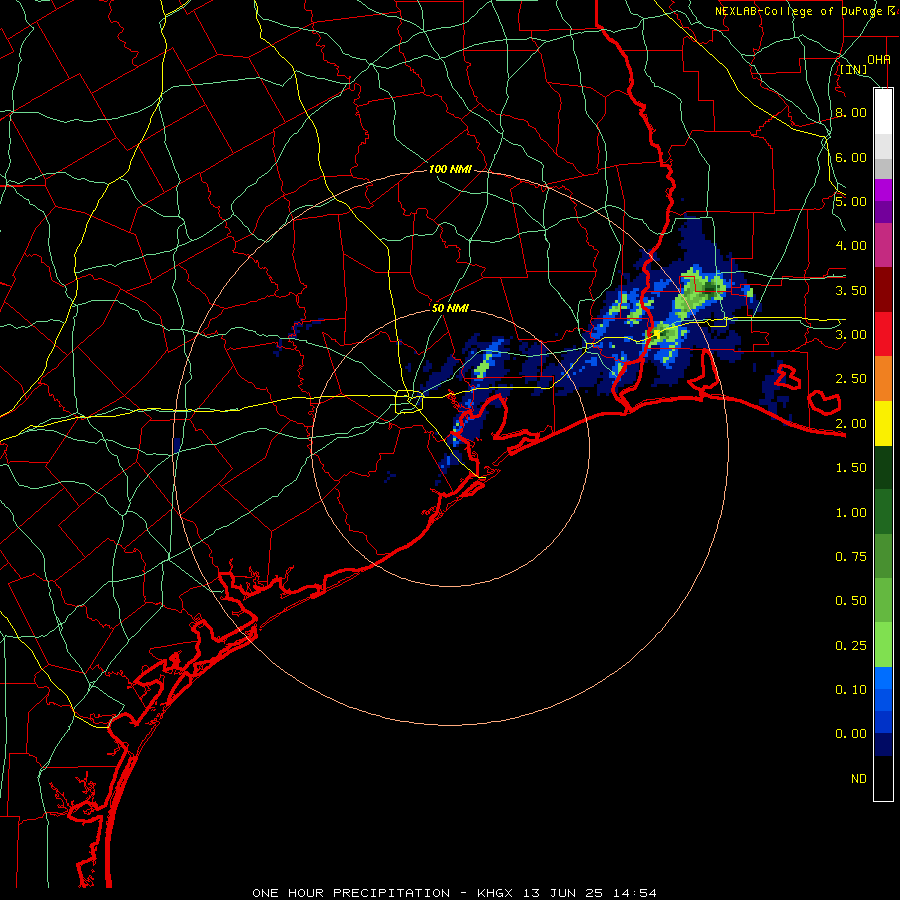Click the 50 NMI range ring label

click(450, 308)
